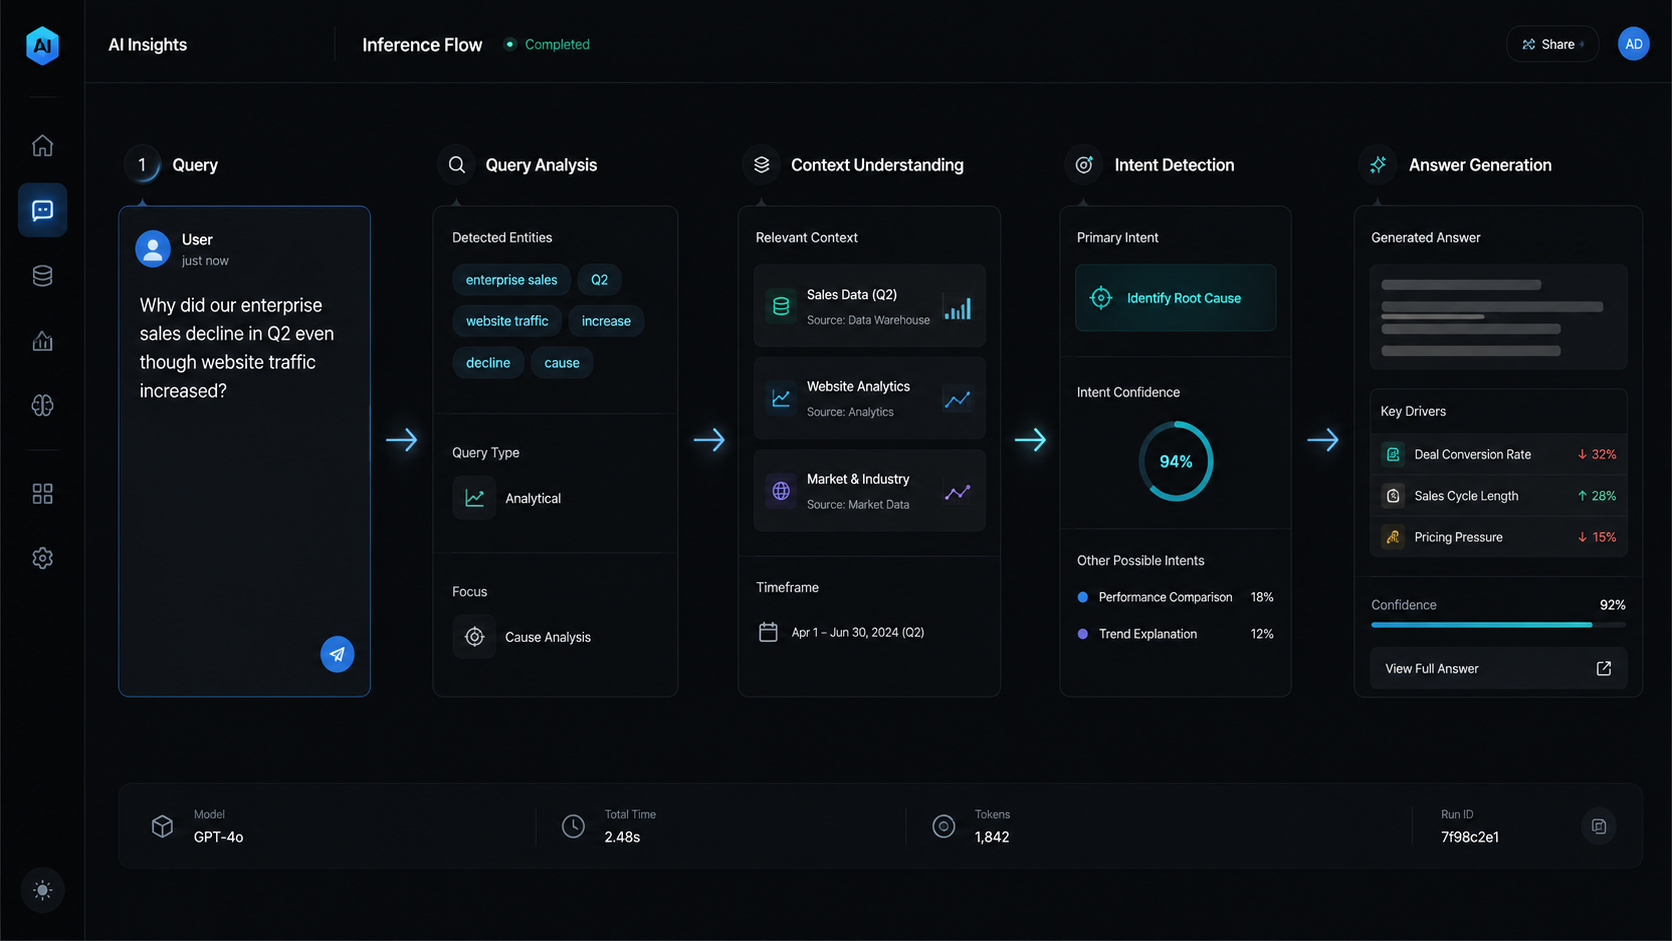Screen dimensions: 1672x941
Task: Click the Share button
Action: [x=1552, y=44]
